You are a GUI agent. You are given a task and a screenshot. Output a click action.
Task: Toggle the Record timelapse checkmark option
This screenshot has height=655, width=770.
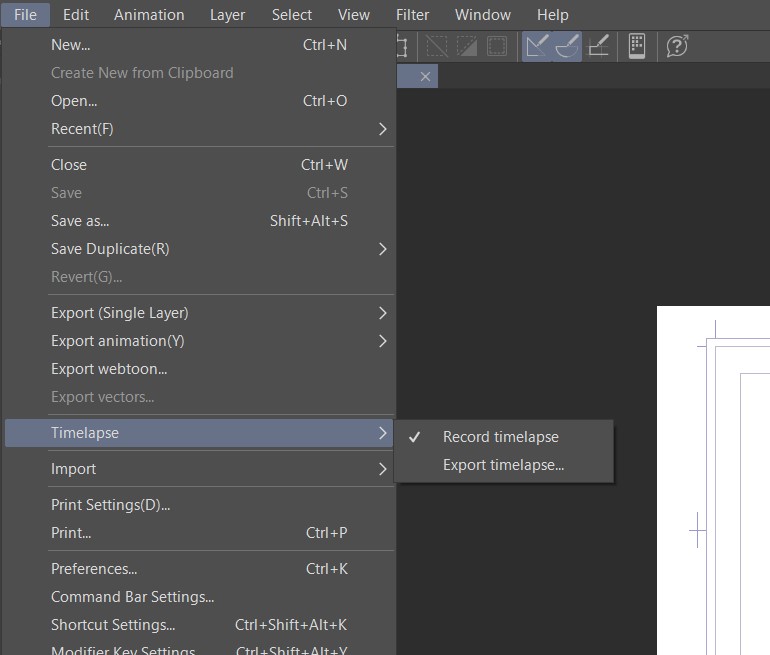tap(504, 437)
